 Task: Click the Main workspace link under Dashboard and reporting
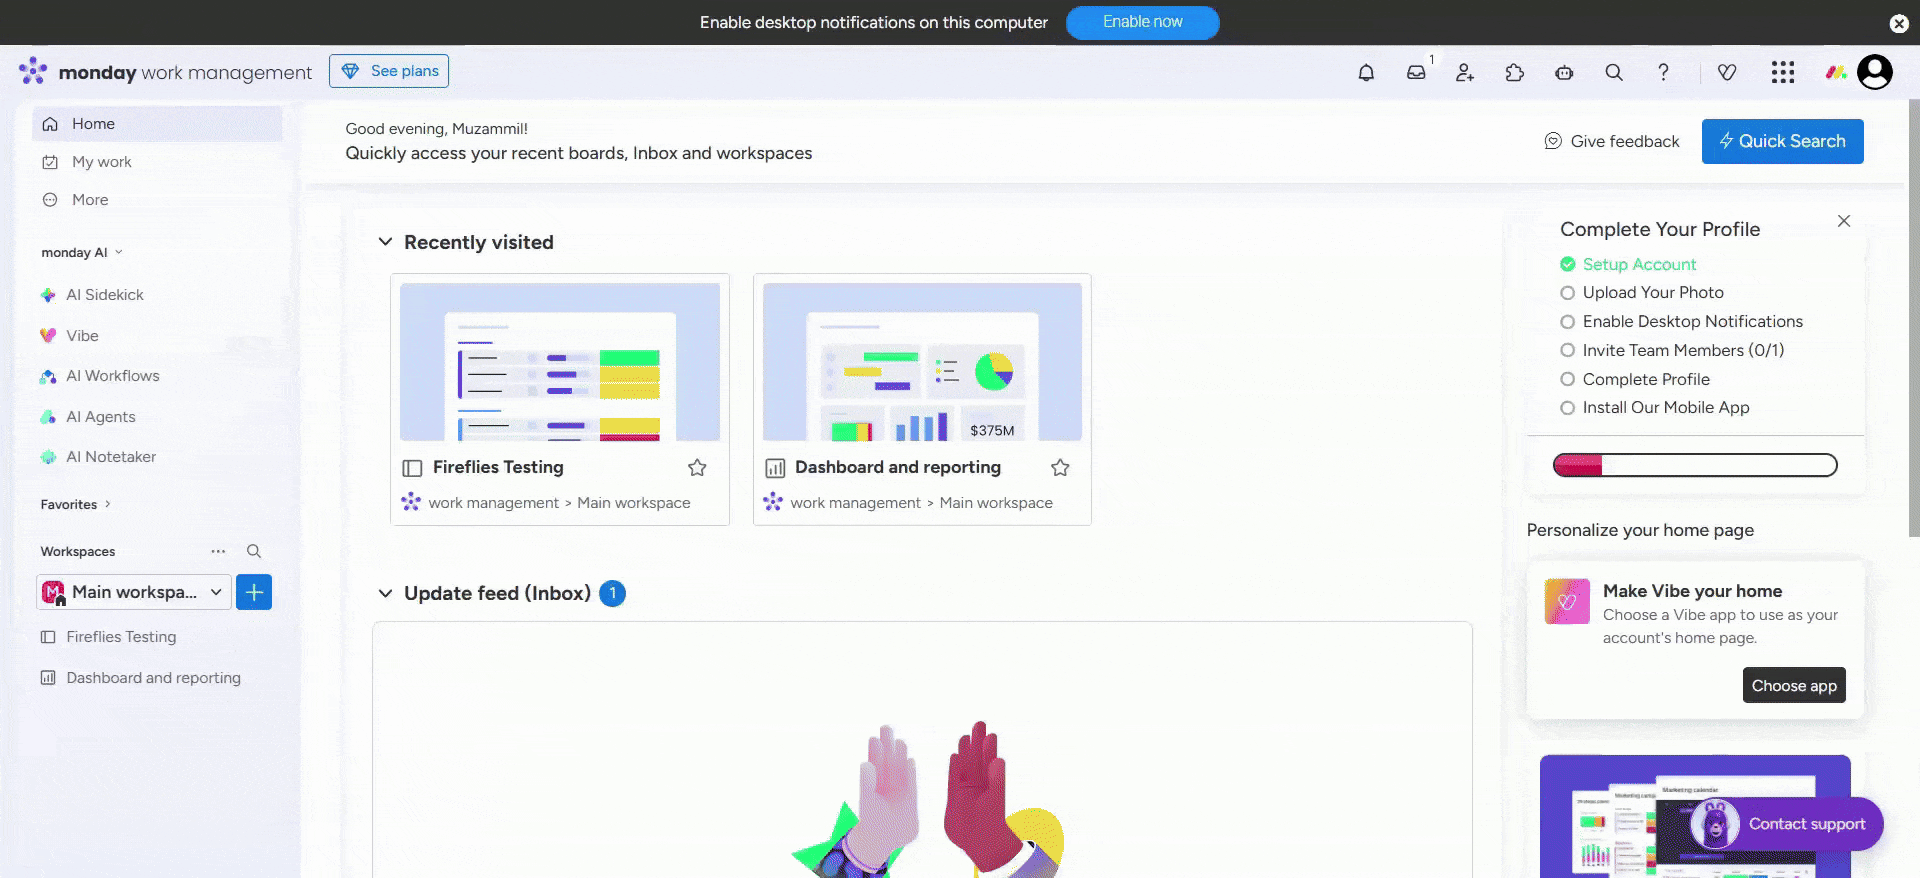(996, 503)
